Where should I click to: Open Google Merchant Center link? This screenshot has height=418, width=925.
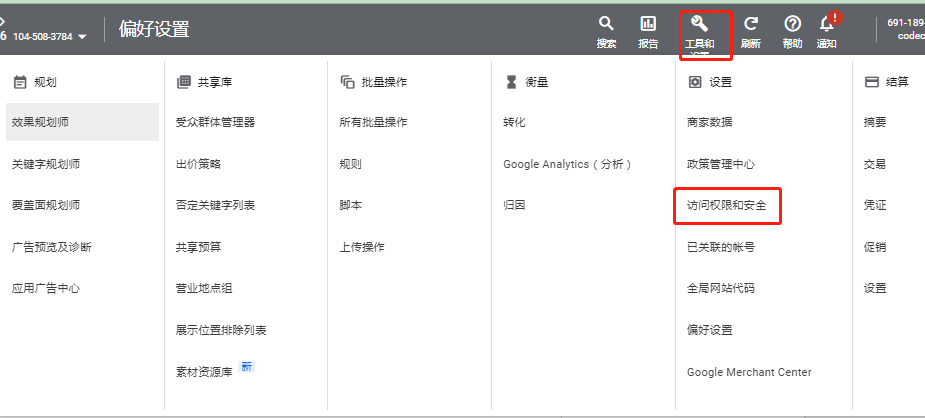pyautogui.click(x=749, y=372)
